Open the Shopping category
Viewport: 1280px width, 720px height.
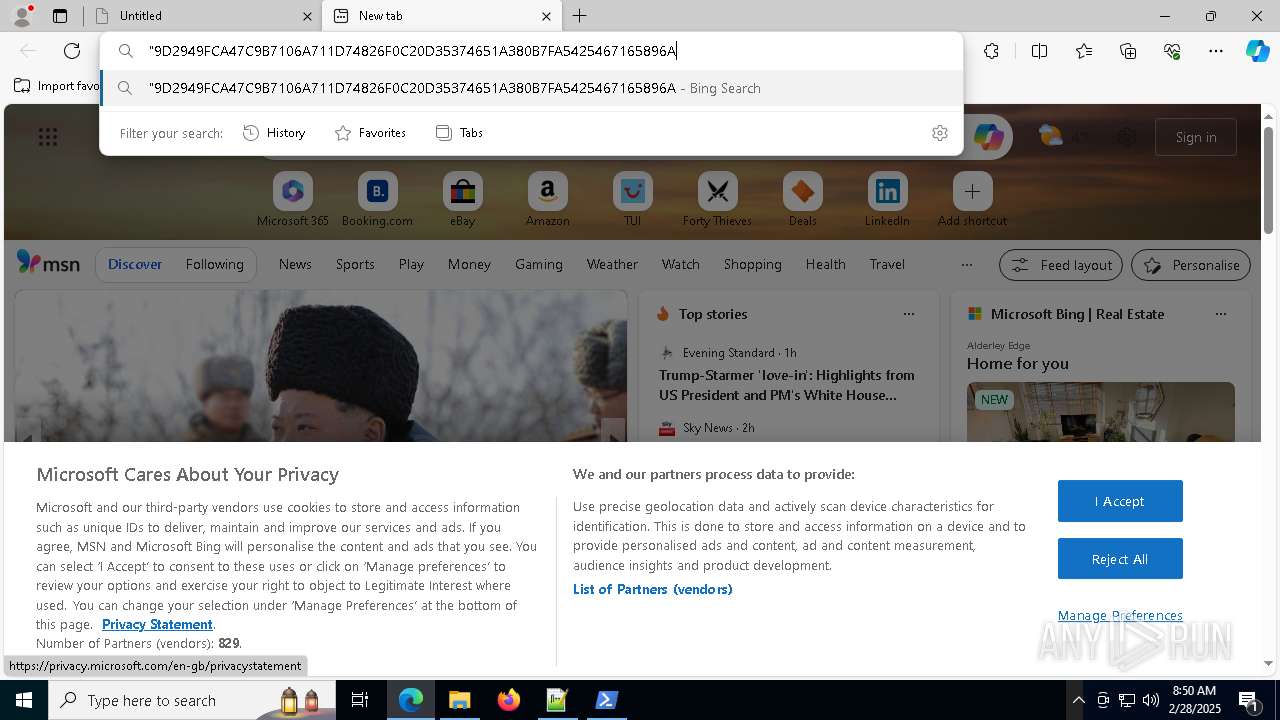[753, 264]
